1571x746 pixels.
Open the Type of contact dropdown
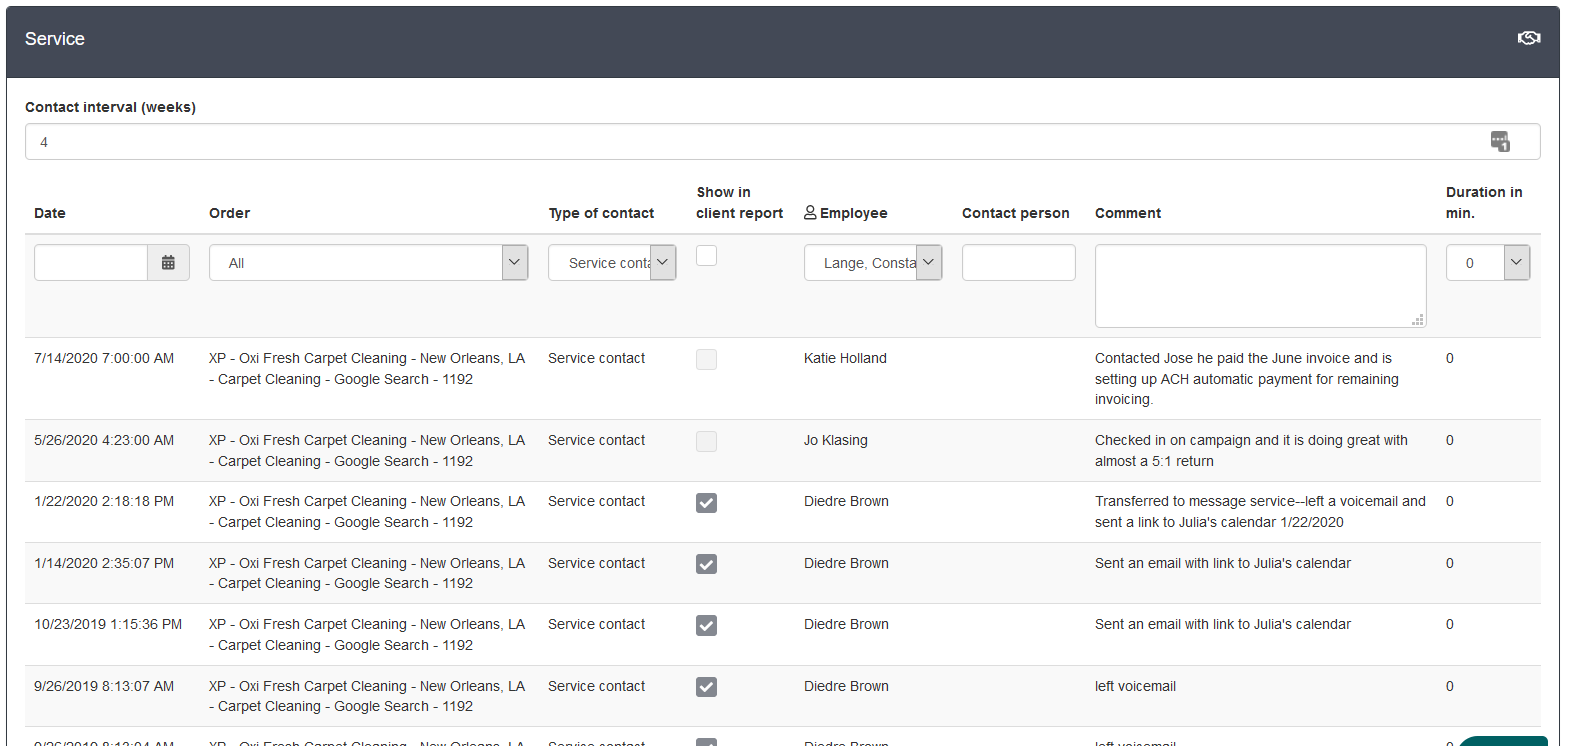pyautogui.click(x=663, y=263)
